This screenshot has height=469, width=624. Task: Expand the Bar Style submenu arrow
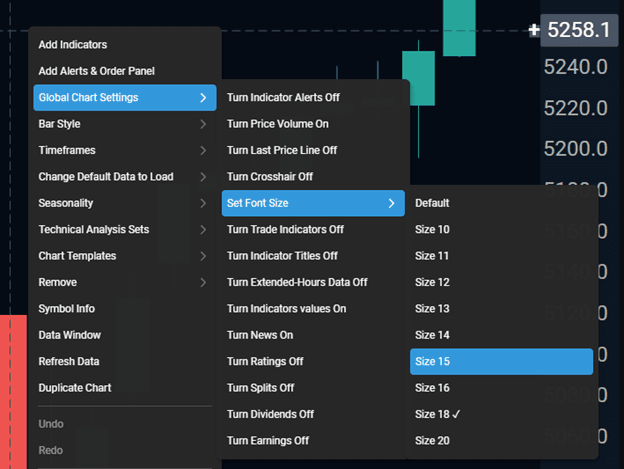(203, 124)
